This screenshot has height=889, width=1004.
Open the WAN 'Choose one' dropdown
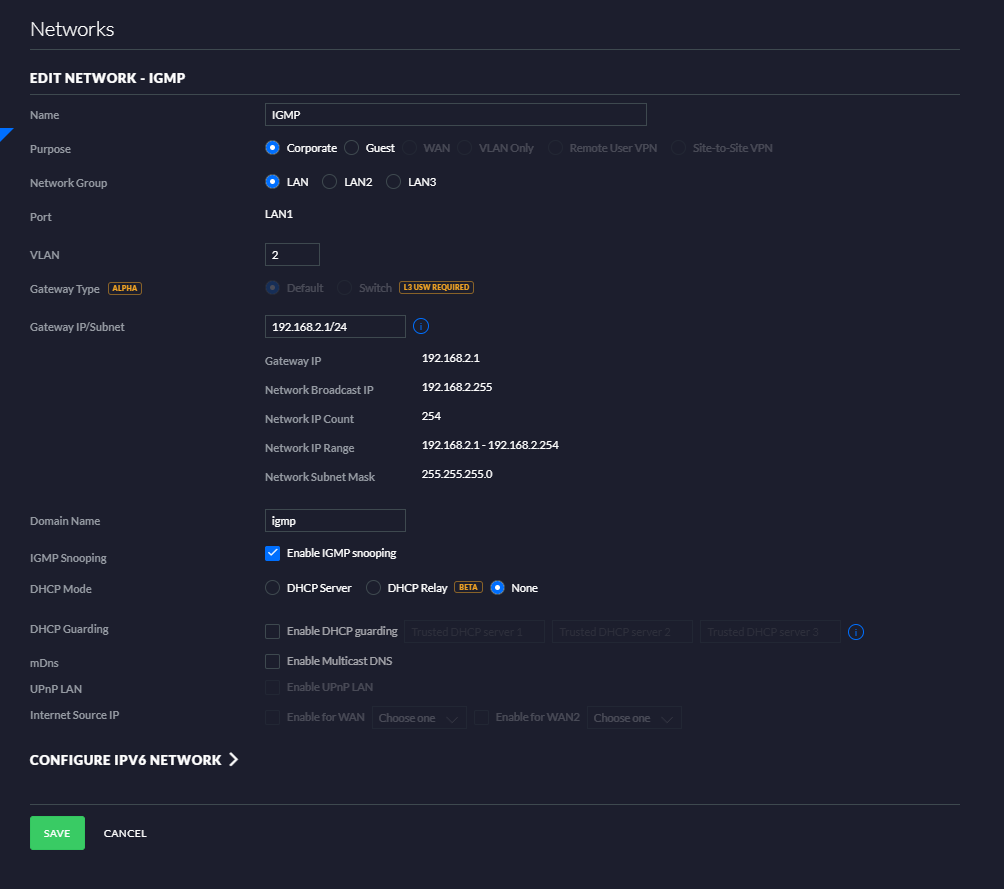click(x=419, y=718)
